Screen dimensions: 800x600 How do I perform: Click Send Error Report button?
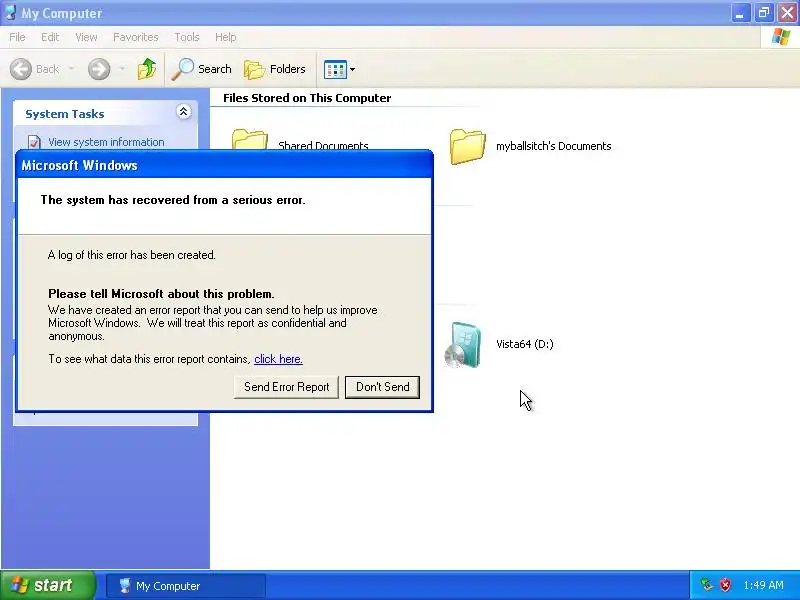286,387
